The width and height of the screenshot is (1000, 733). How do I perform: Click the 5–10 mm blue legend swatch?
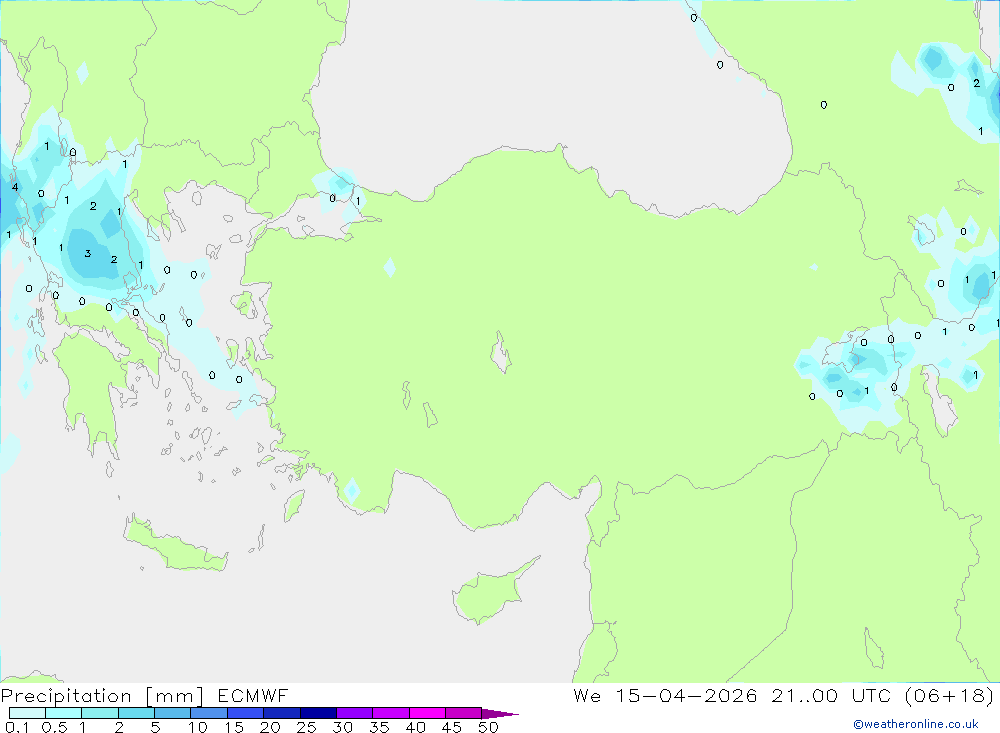pyautogui.click(x=173, y=713)
